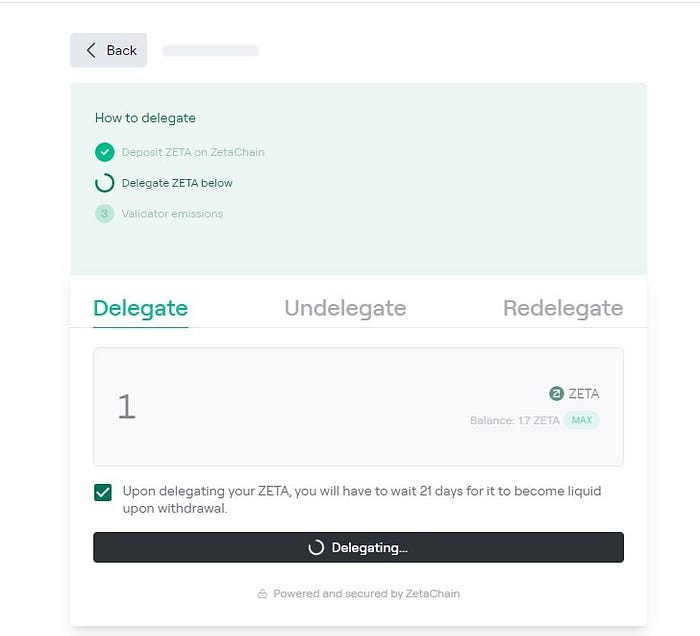The height and width of the screenshot is (636, 700).
Task: Click the Delegating... button
Action: (x=358, y=548)
